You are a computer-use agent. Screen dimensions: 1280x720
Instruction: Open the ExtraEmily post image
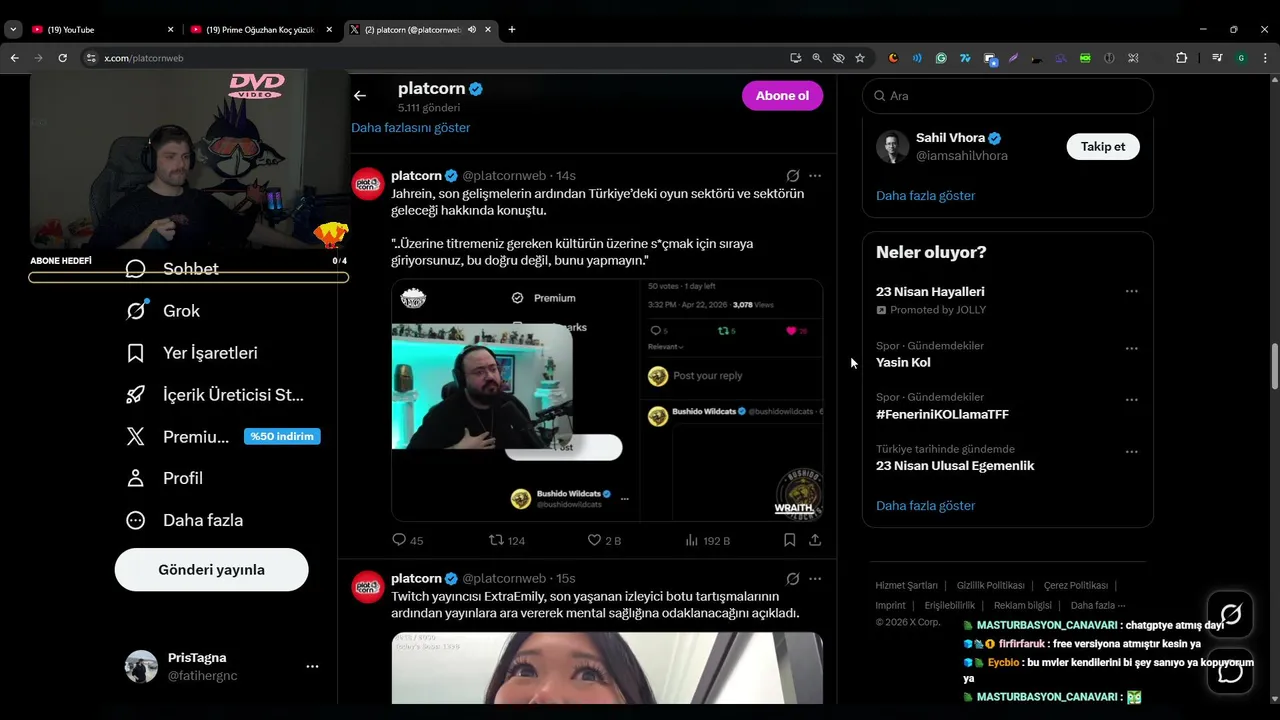[607, 668]
